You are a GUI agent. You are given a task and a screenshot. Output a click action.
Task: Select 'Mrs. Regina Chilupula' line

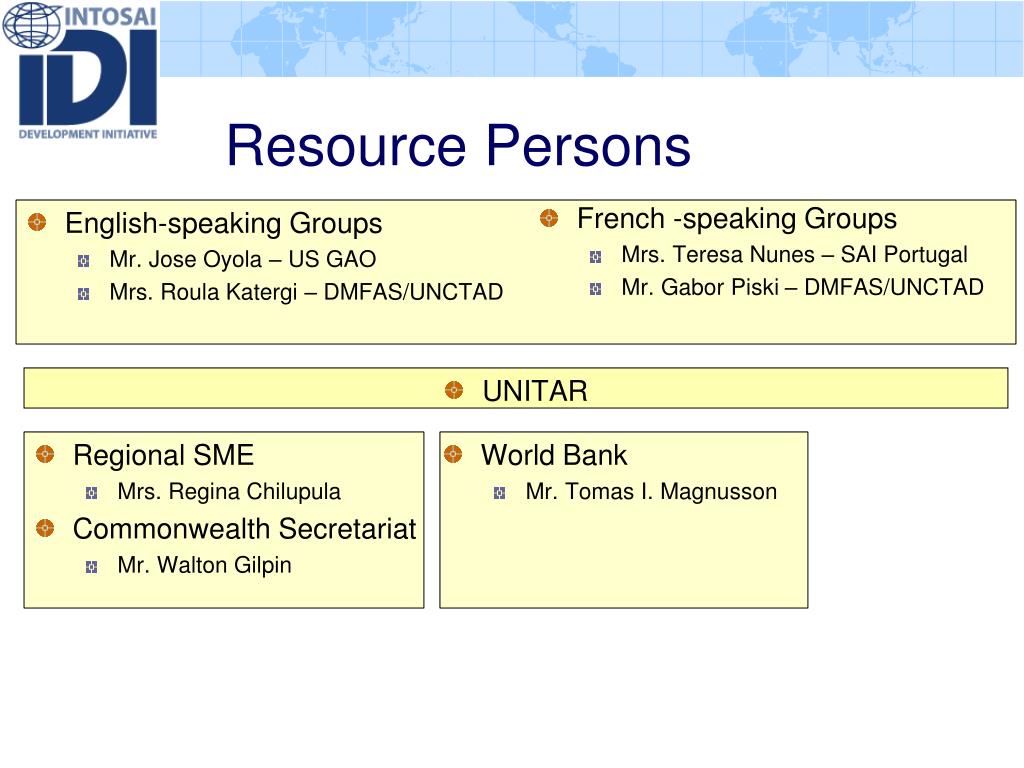(x=229, y=492)
